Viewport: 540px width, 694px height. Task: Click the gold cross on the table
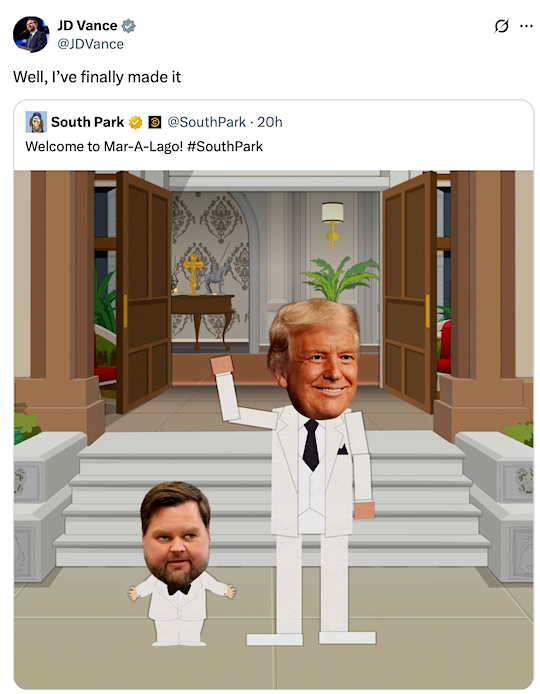(x=194, y=274)
